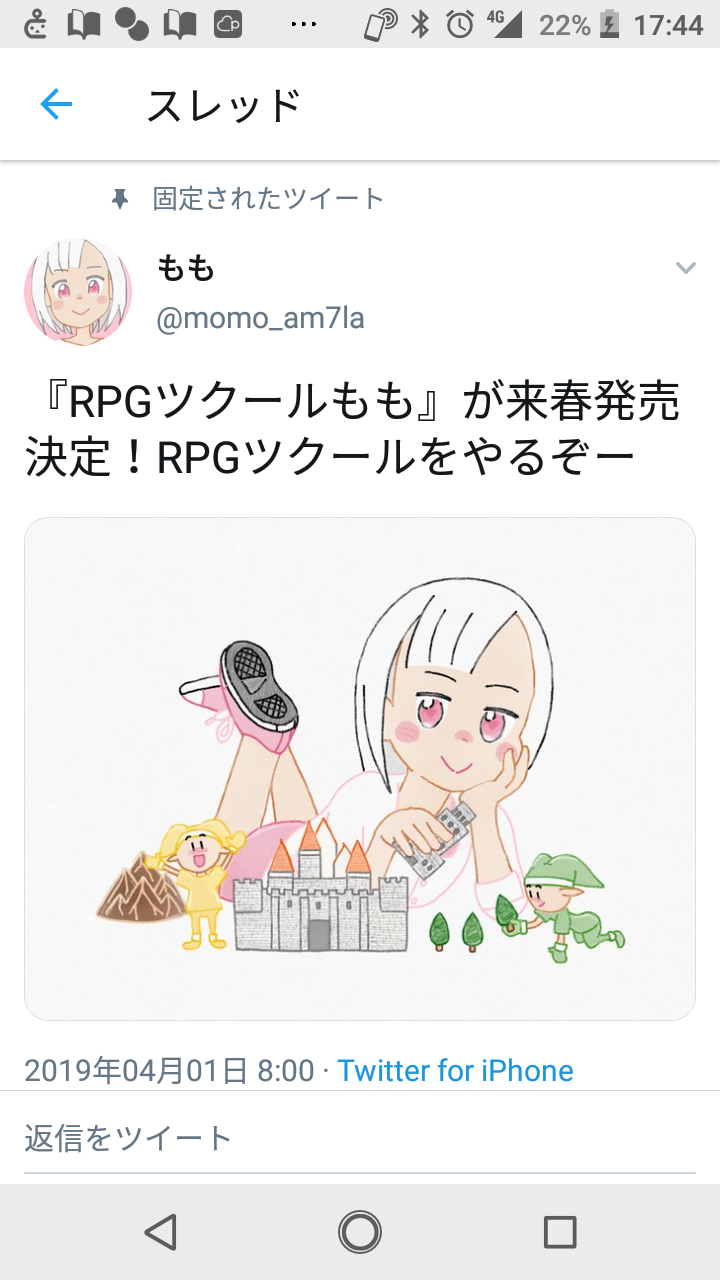
Task: Open the @momo_am7la handle
Action: 260,319
